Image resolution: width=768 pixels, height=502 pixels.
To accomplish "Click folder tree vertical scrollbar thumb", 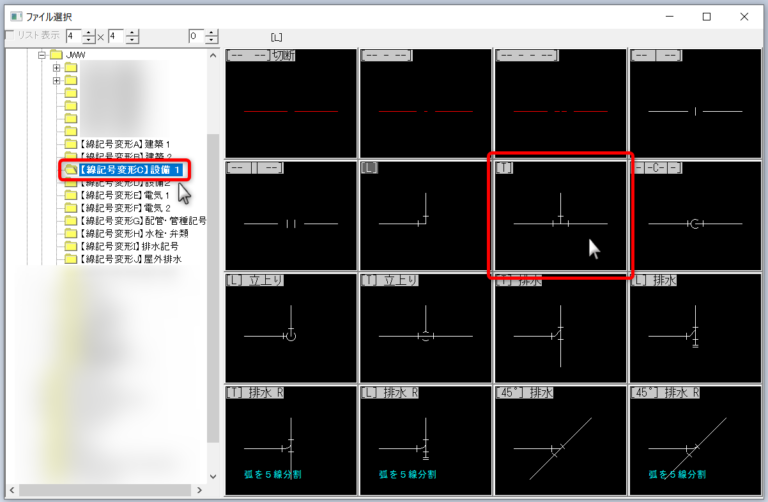I will 213,288.
